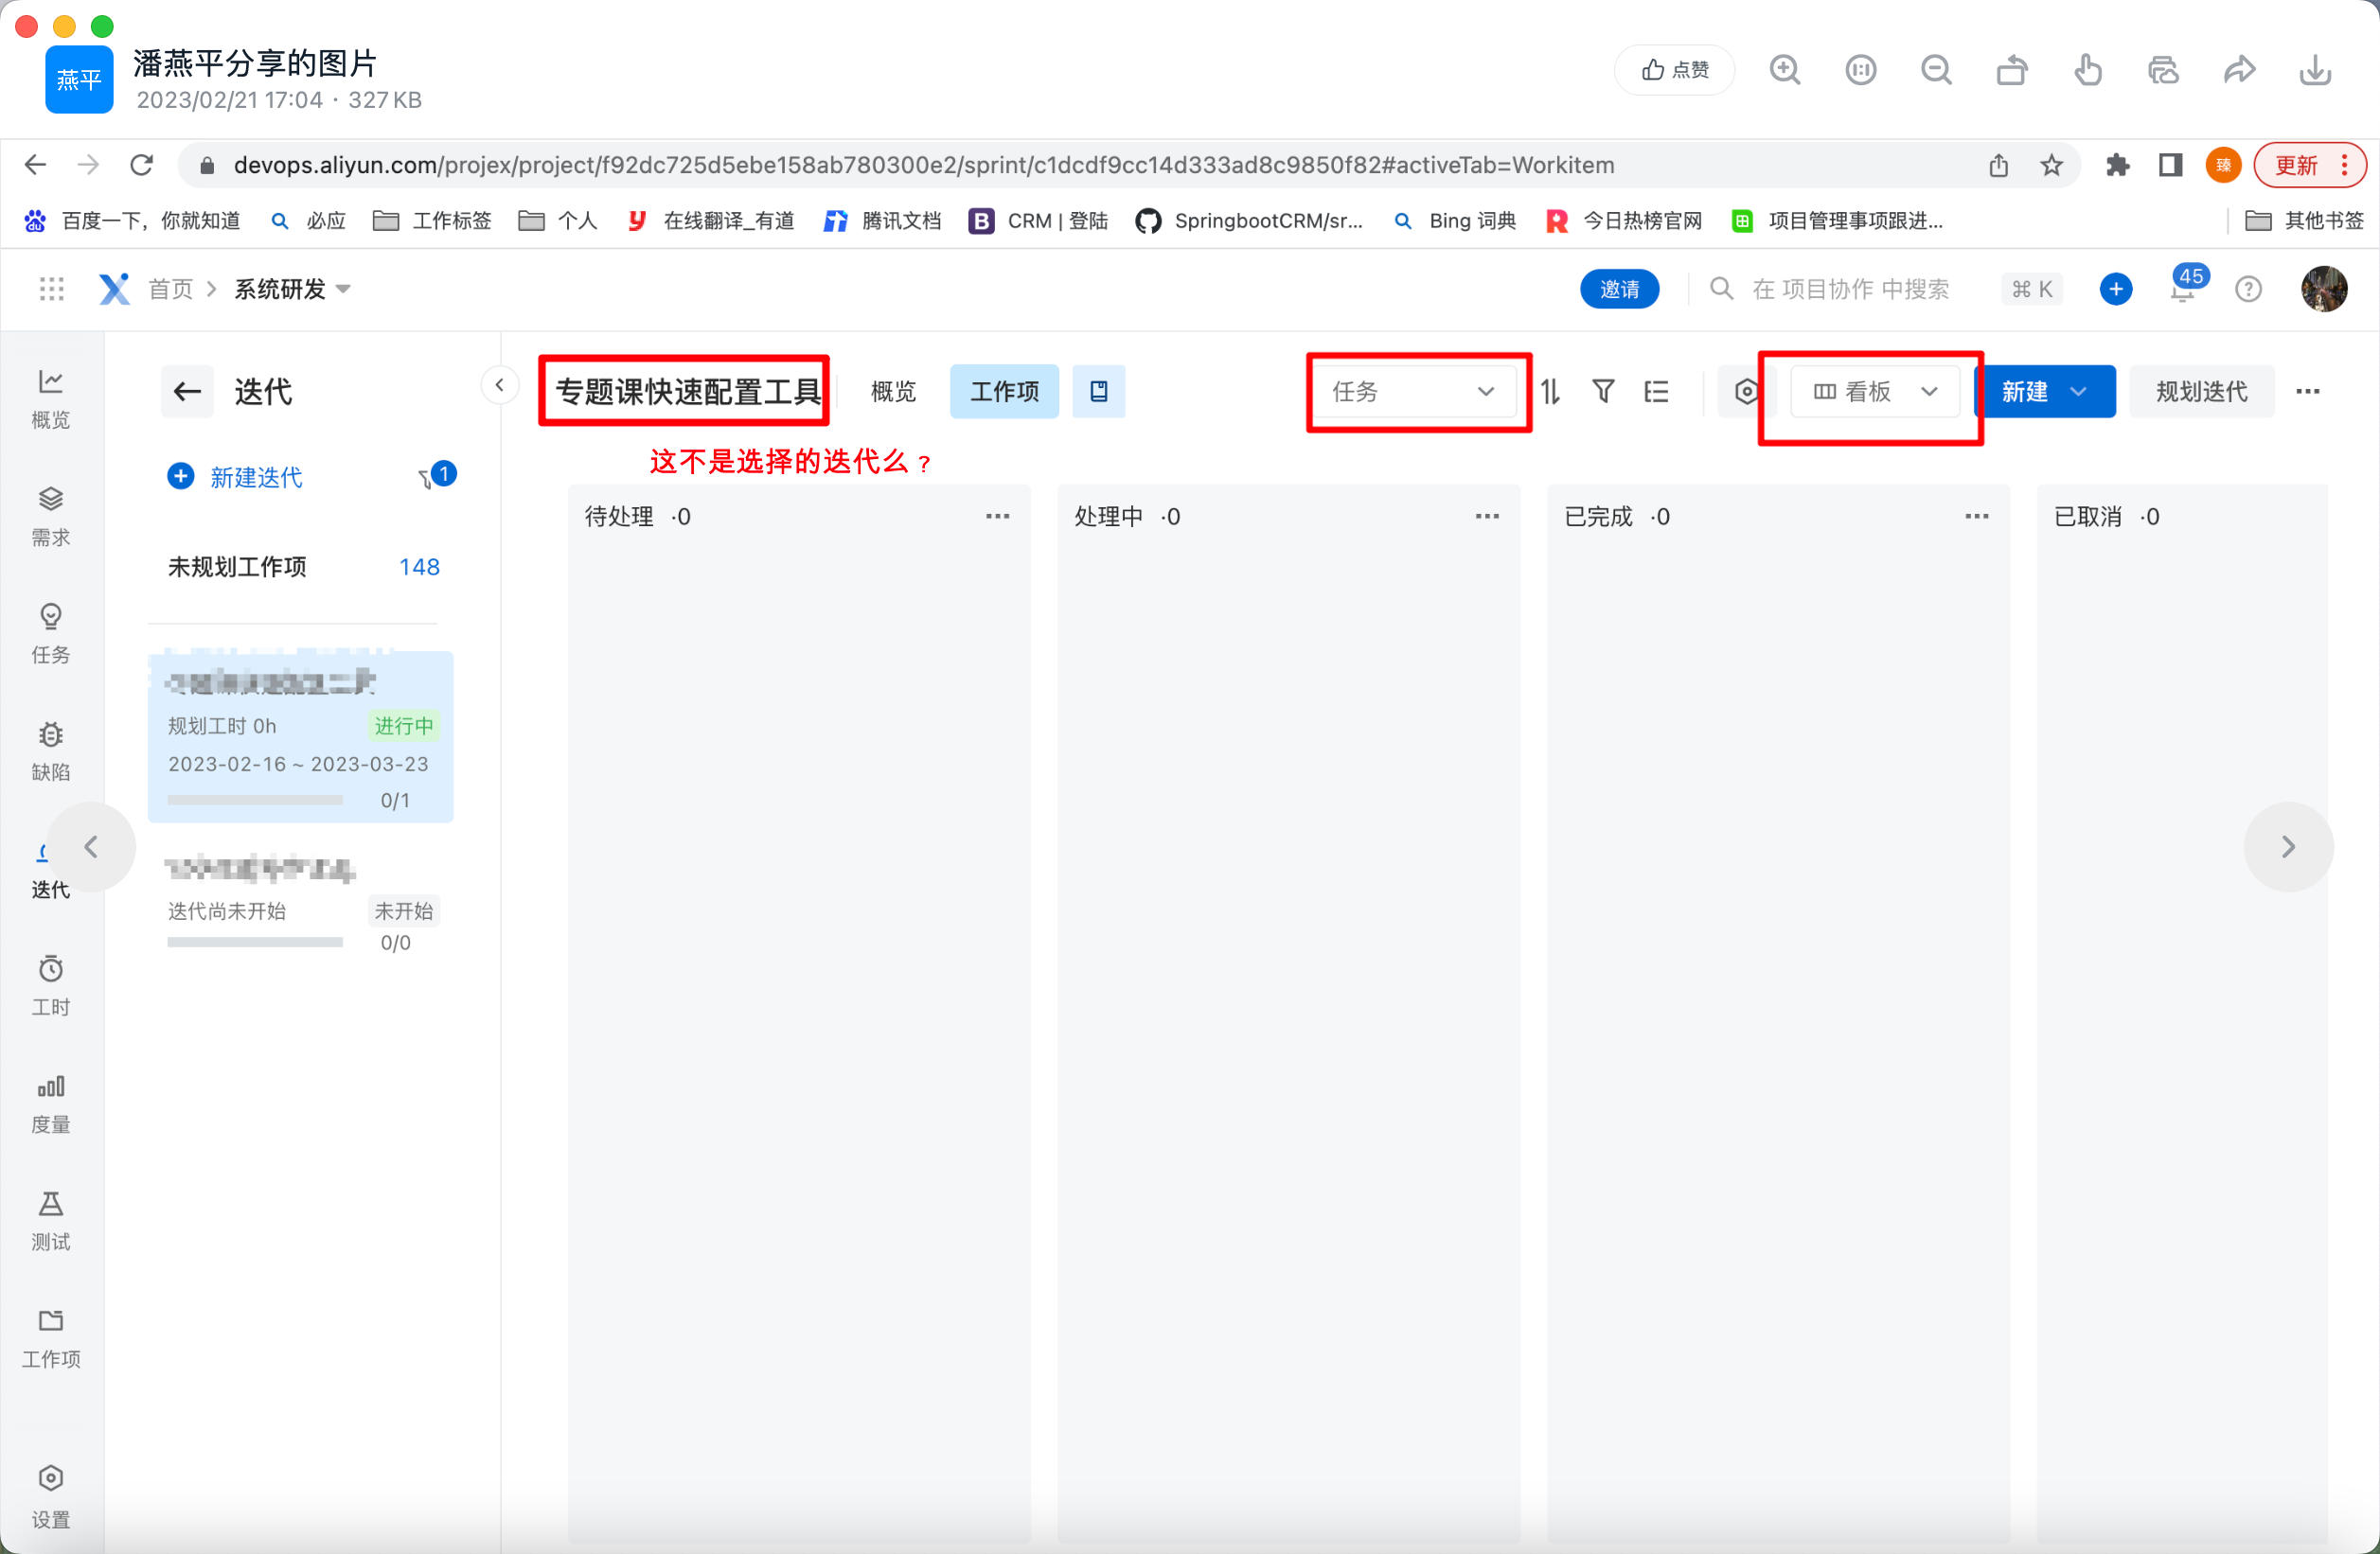Image resolution: width=2380 pixels, height=1554 pixels.
Task: Open the 腾讯文档 bookmark
Action: [882, 221]
